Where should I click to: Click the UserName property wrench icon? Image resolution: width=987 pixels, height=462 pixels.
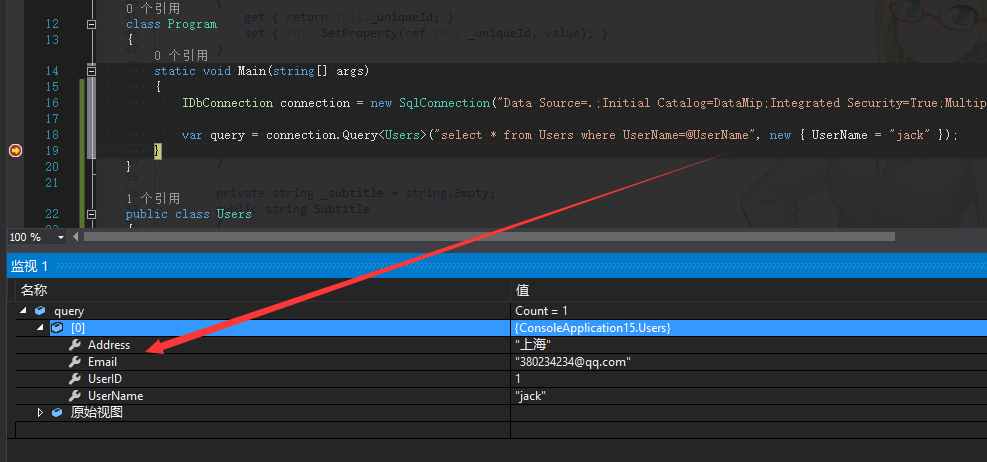point(74,396)
